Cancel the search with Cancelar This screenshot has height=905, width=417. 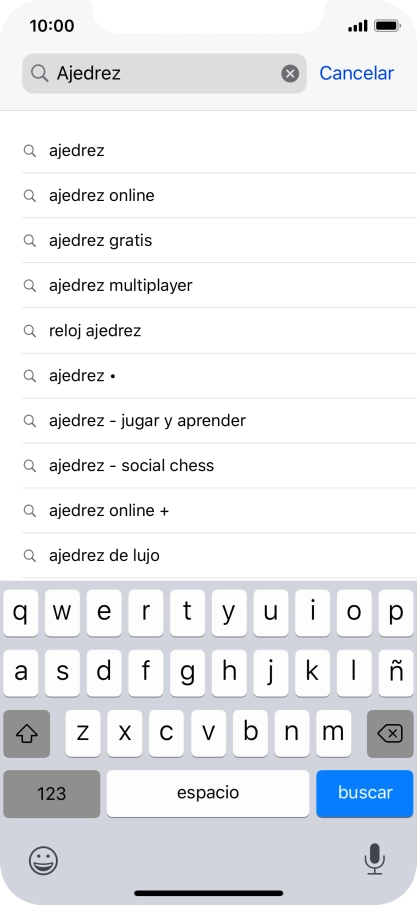point(356,73)
